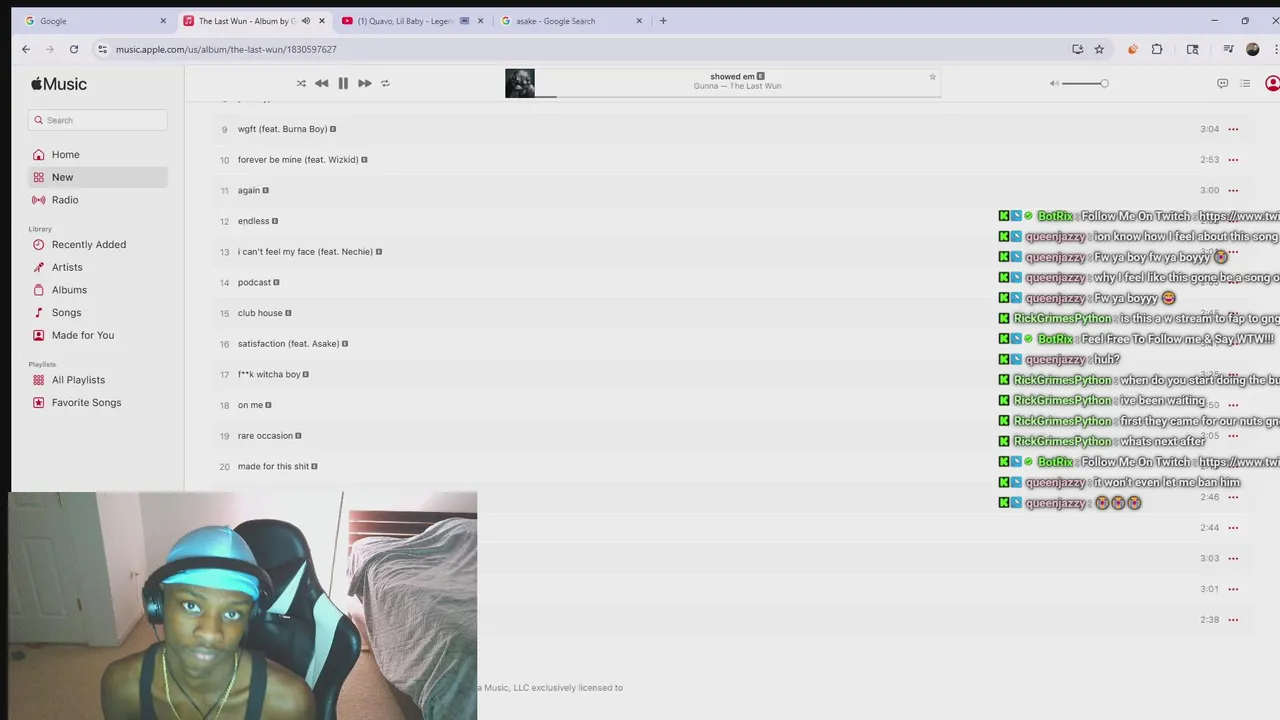Adjust the Apple Music volume slider
This screenshot has width=1280, height=720.
1085,83
